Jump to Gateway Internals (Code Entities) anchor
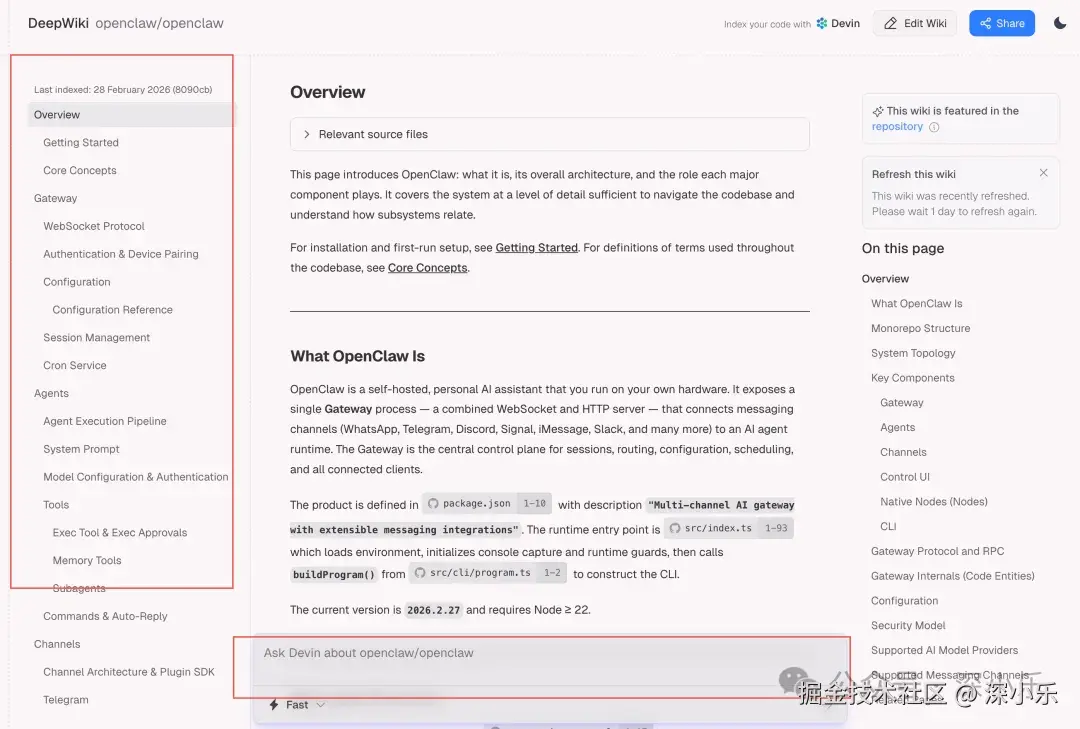The image size is (1080, 729). point(952,576)
